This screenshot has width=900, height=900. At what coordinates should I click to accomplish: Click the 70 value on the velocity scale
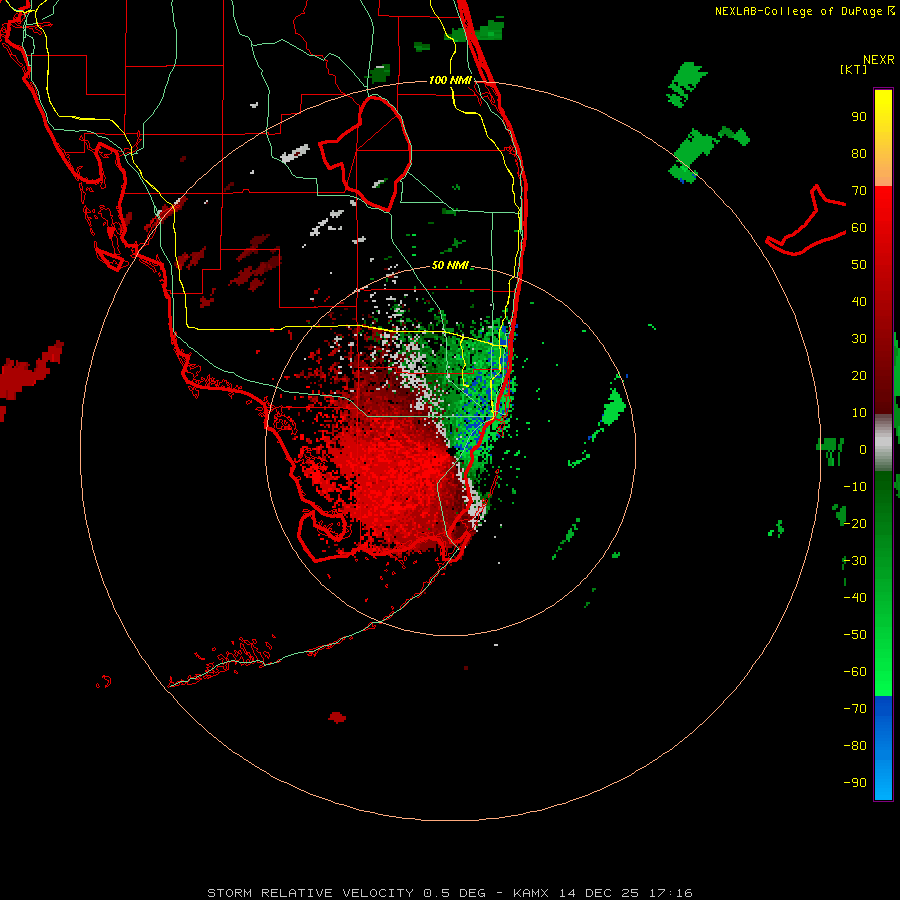(x=859, y=191)
